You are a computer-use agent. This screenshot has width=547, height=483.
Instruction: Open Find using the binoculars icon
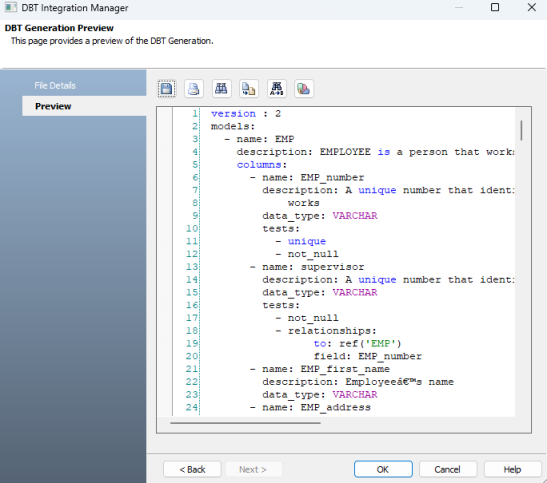pos(221,89)
